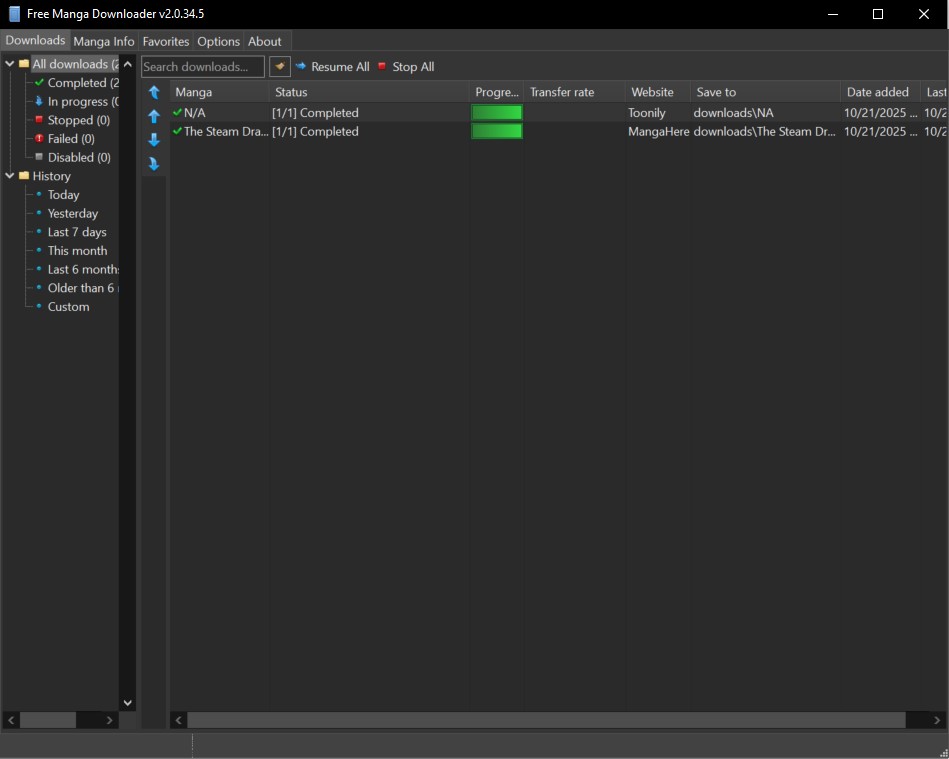Focus the Search downloads input field
Image resolution: width=949 pixels, height=759 pixels.
(202, 67)
